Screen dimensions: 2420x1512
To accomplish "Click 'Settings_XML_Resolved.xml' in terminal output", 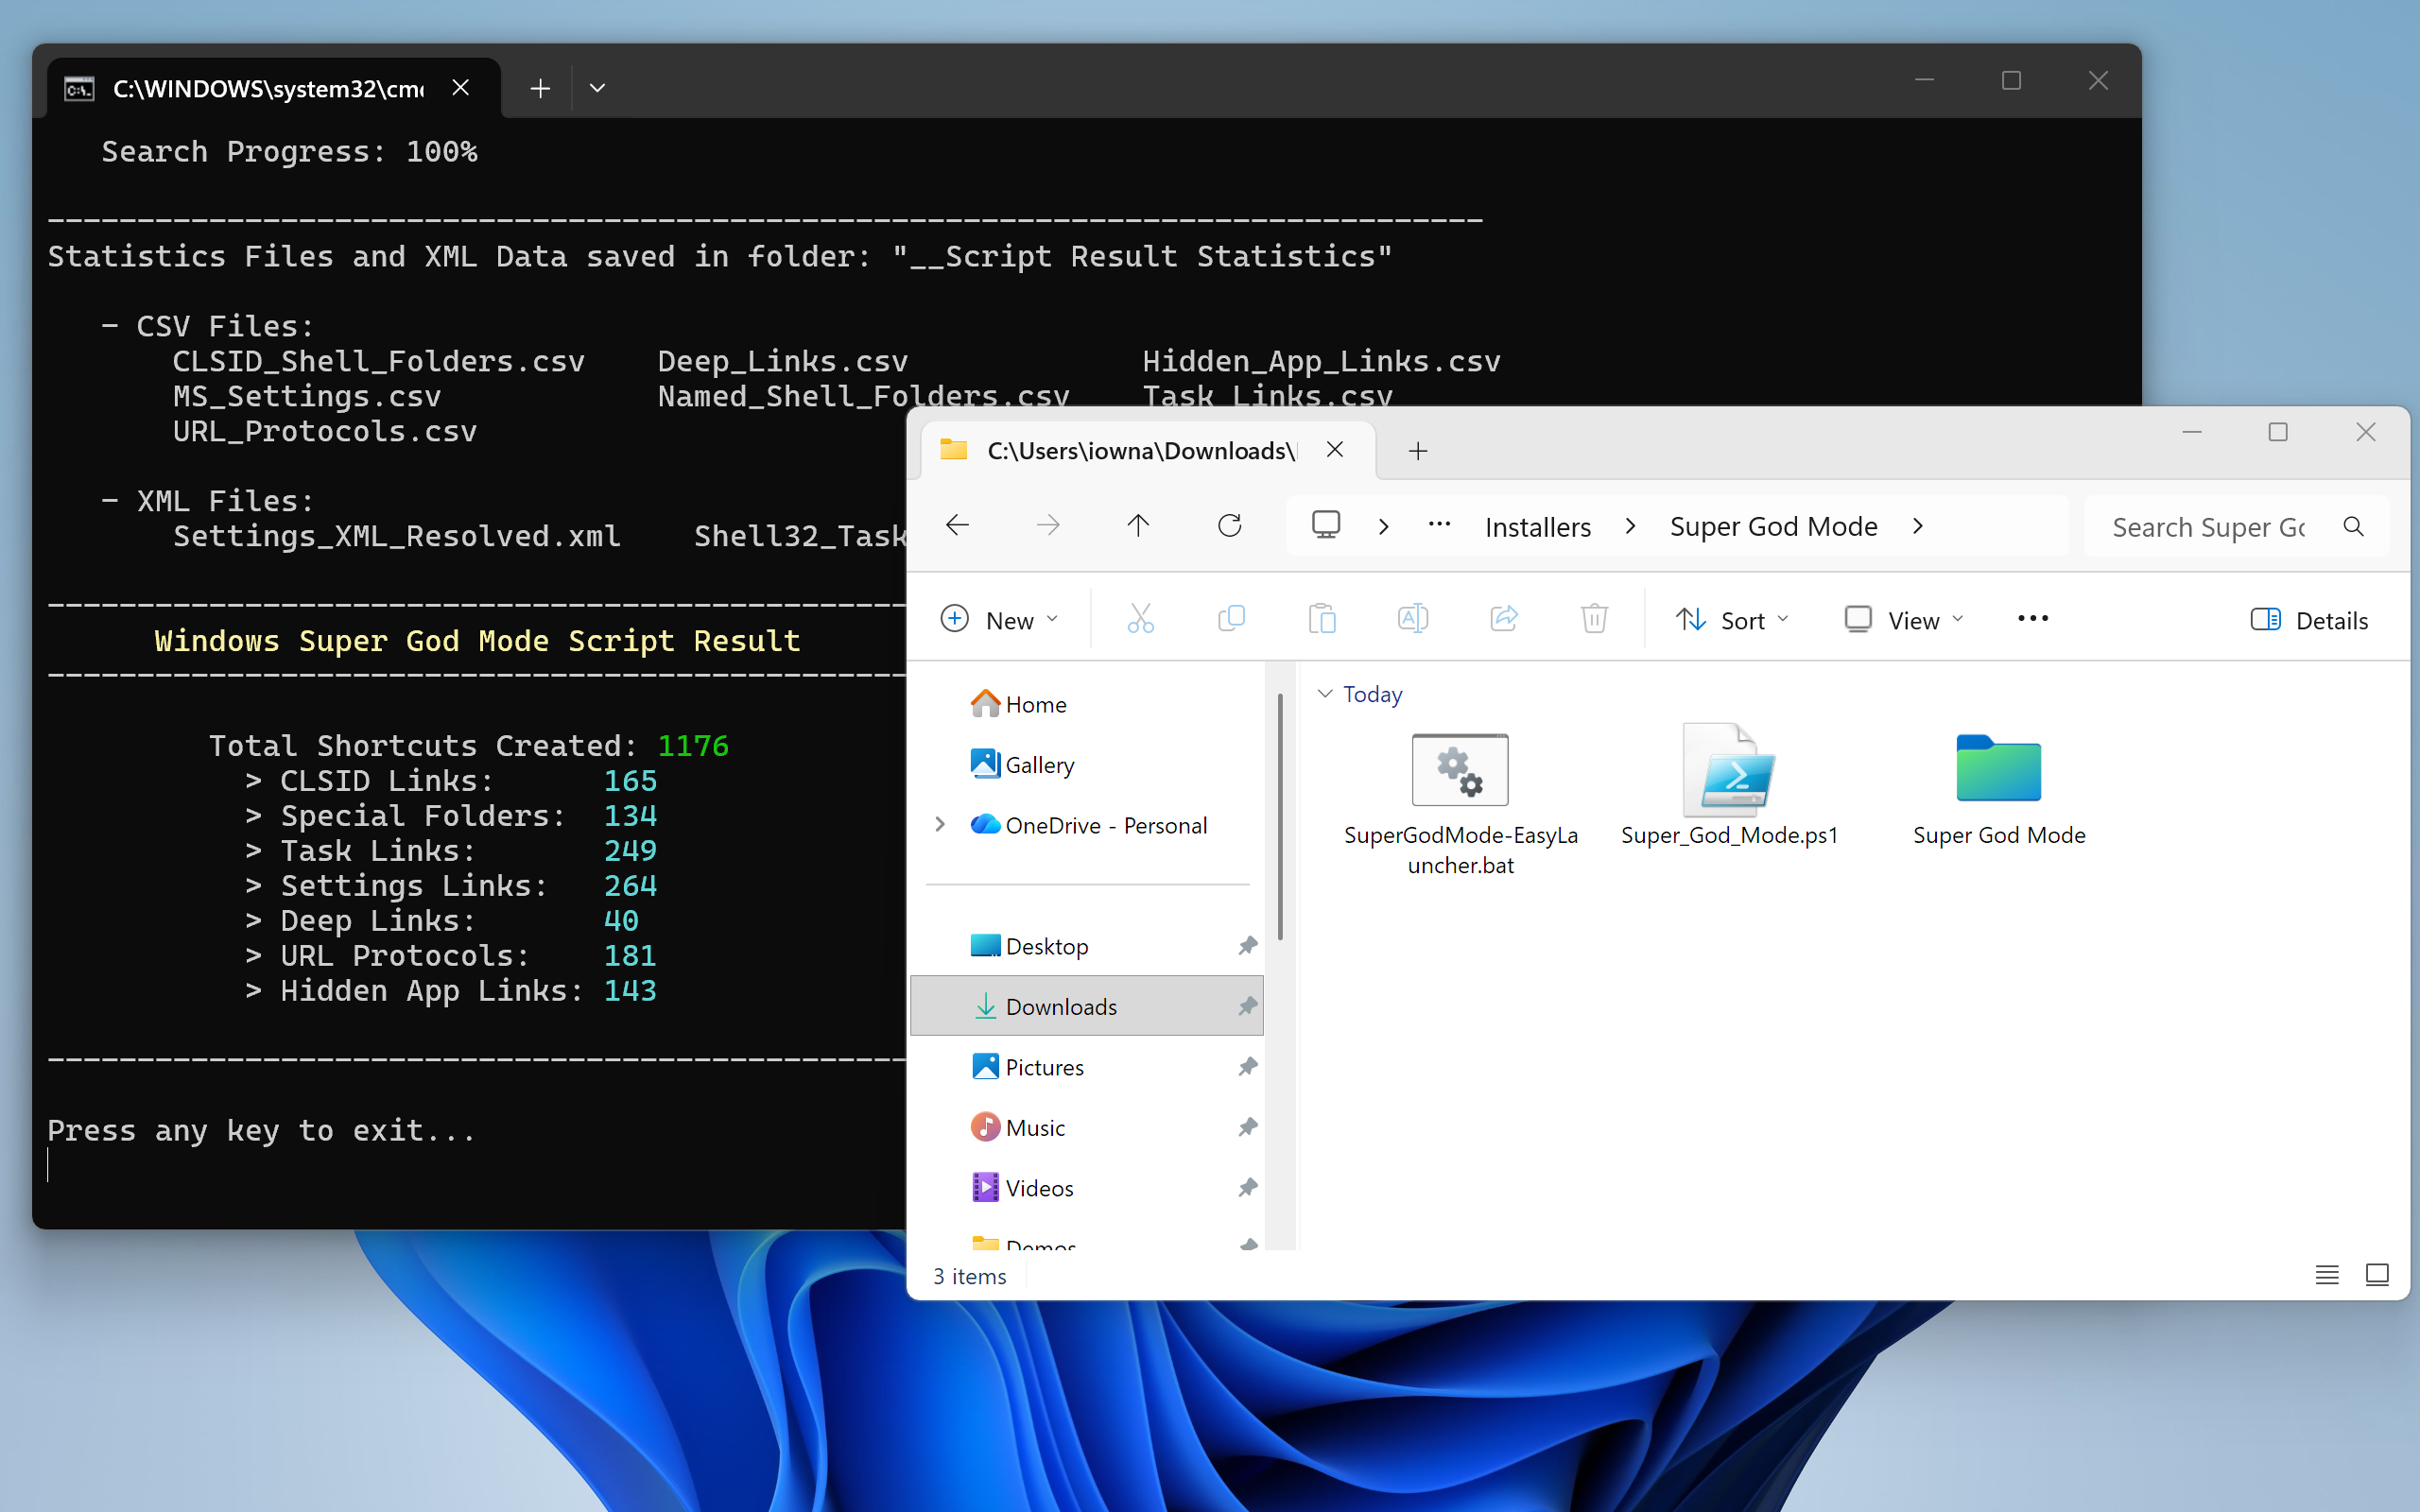I will tap(397, 536).
